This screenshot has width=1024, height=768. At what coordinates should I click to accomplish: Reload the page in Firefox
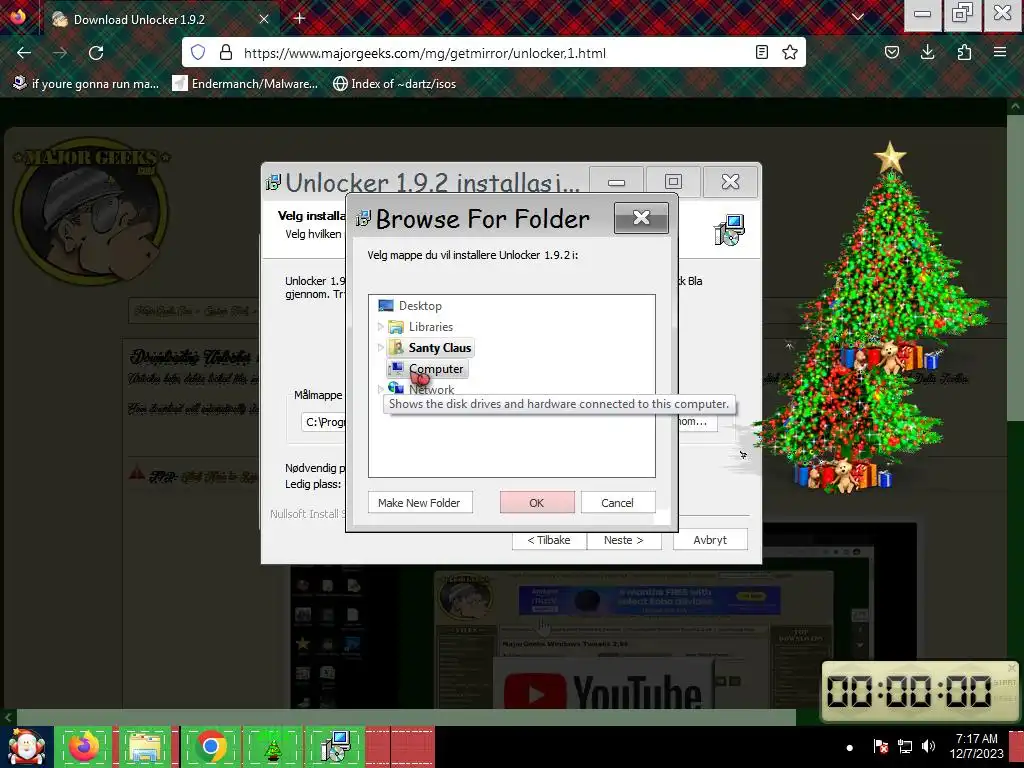96,53
